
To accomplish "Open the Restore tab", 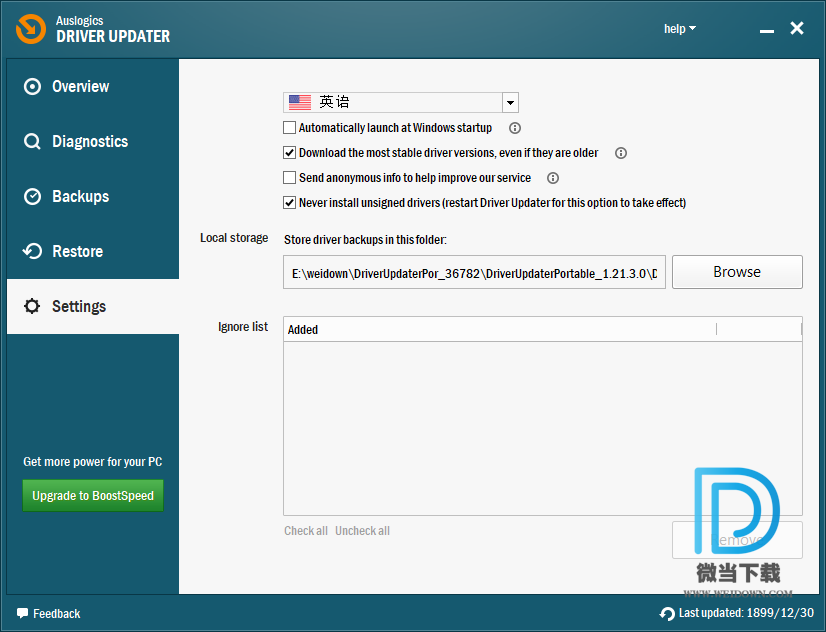I will 93,251.
